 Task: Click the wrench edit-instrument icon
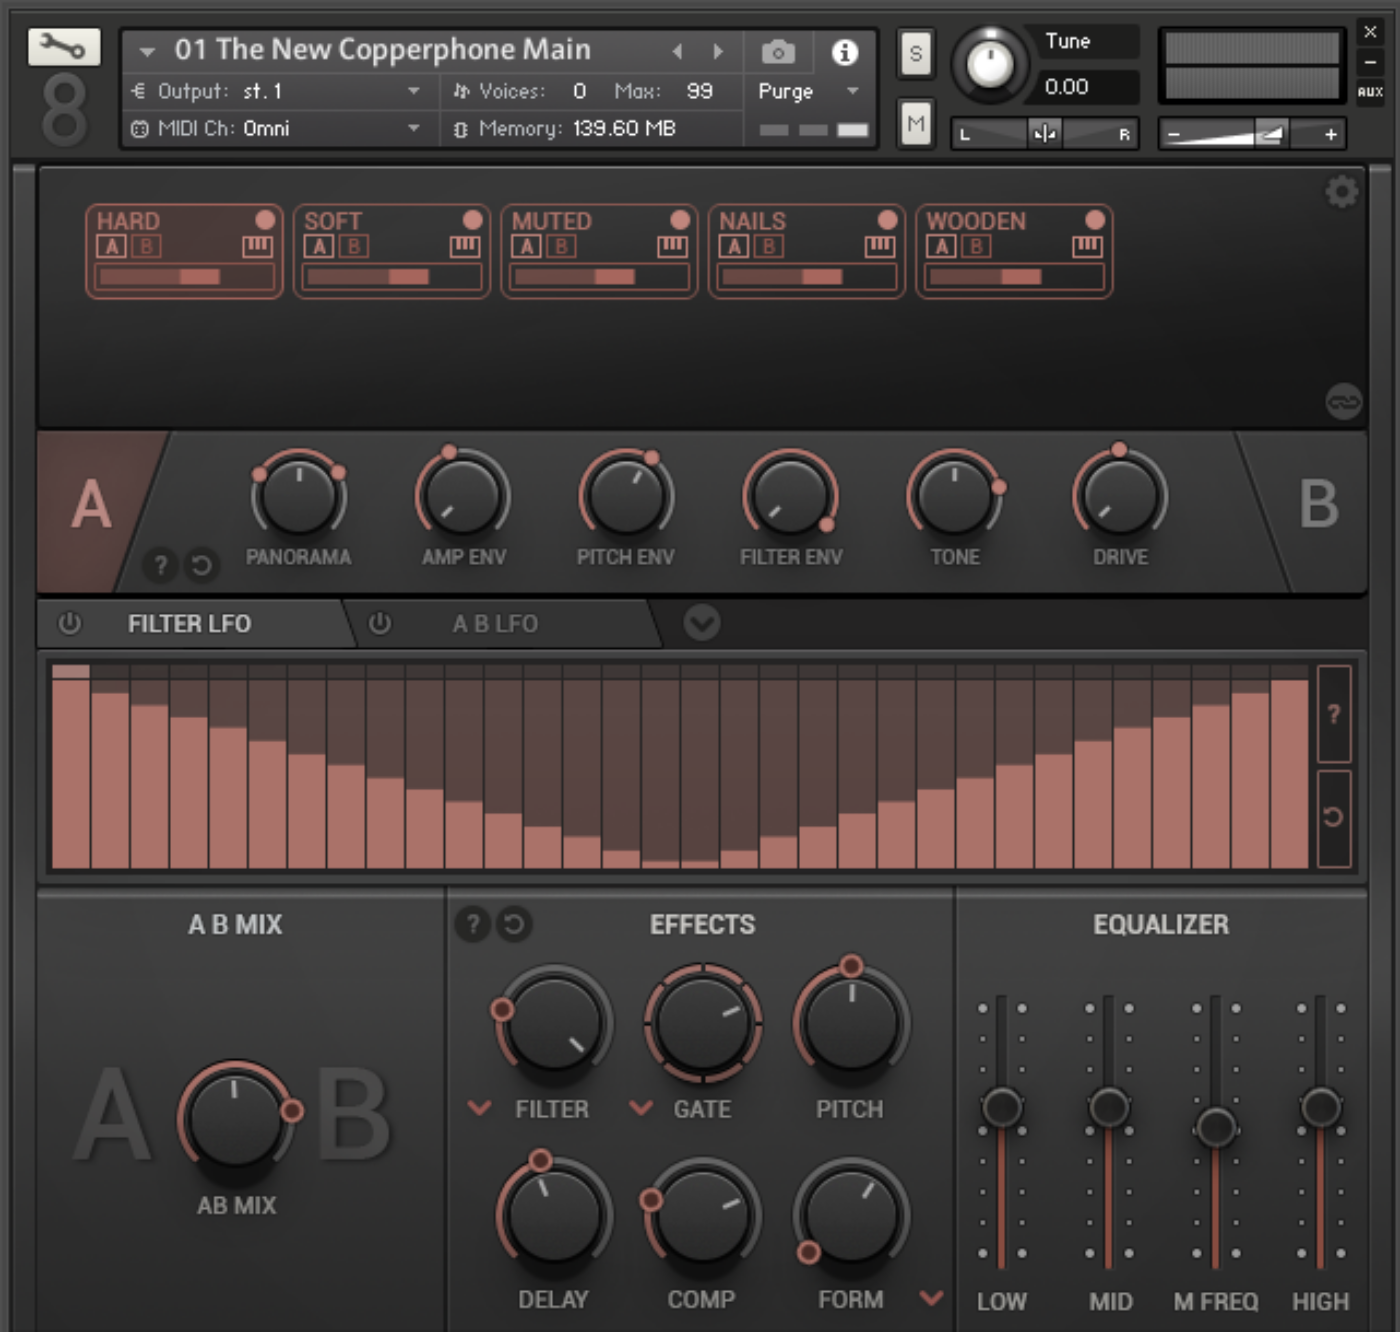(64, 46)
